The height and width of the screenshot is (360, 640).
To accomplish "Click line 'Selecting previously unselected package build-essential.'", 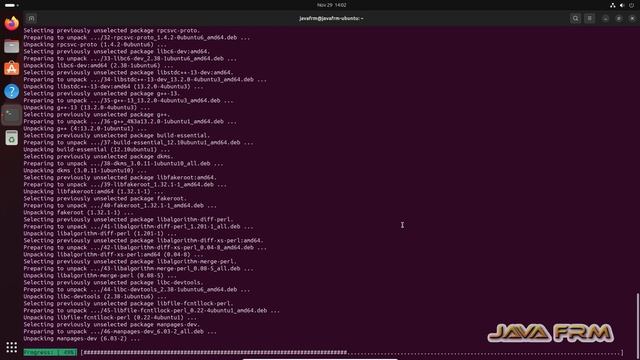I will point(117,136).
